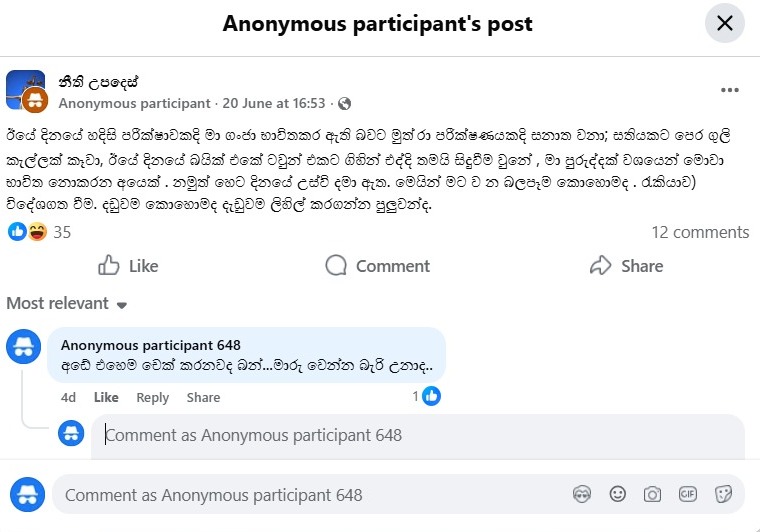The height and width of the screenshot is (532, 760).
Task: View the comment's thumbs-up reaction icon
Action: click(431, 396)
